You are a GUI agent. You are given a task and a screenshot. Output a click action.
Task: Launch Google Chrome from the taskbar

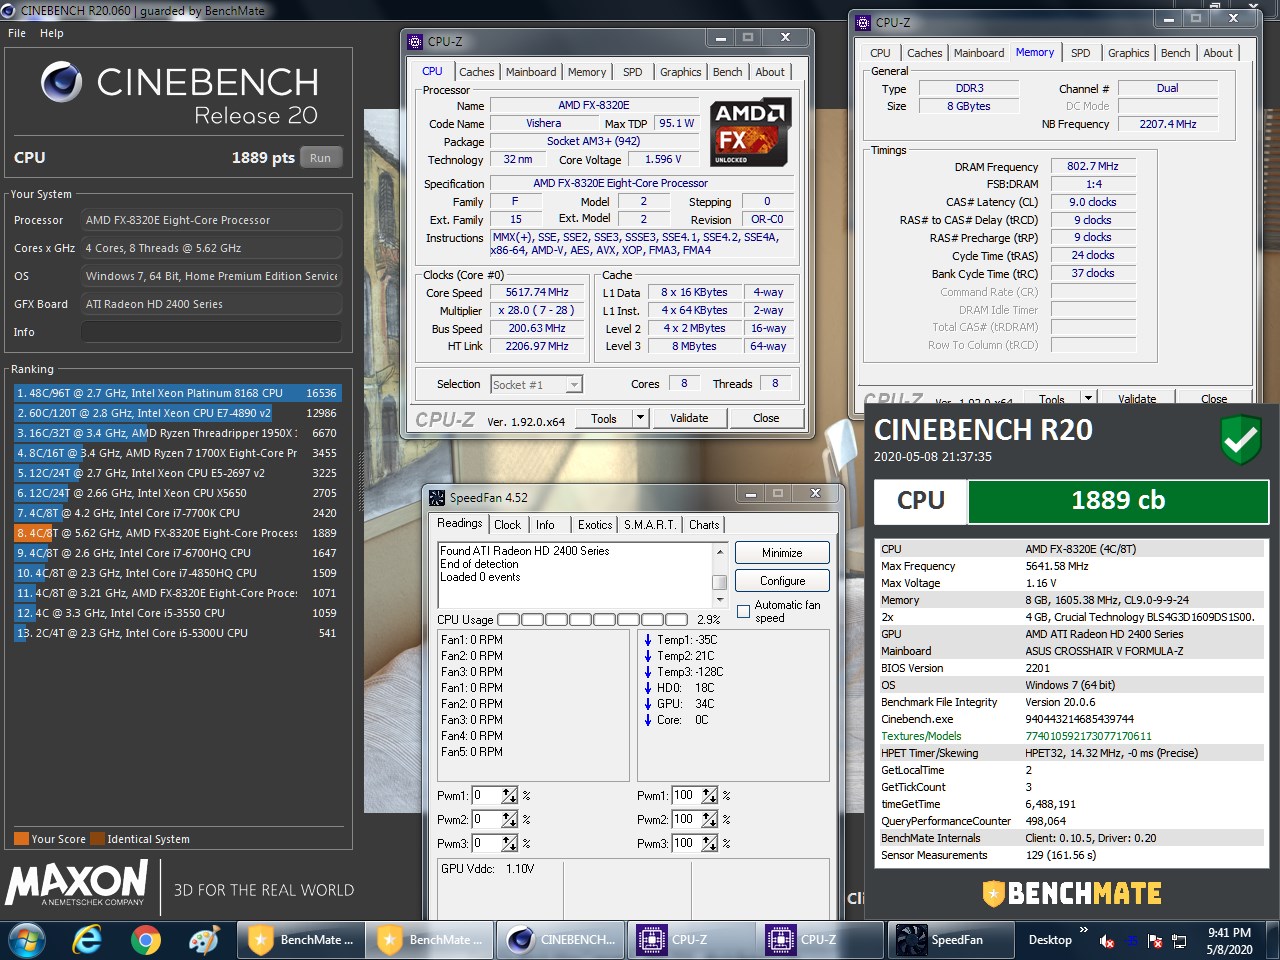tap(146, 940)
